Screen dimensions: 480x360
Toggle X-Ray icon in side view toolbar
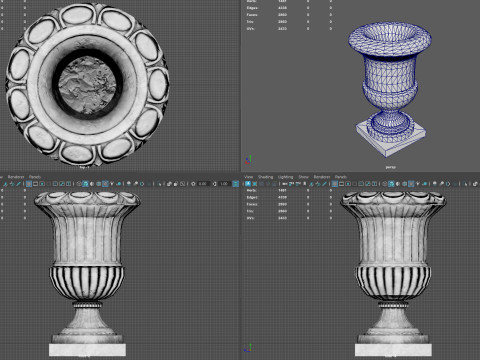pos(475,184)
